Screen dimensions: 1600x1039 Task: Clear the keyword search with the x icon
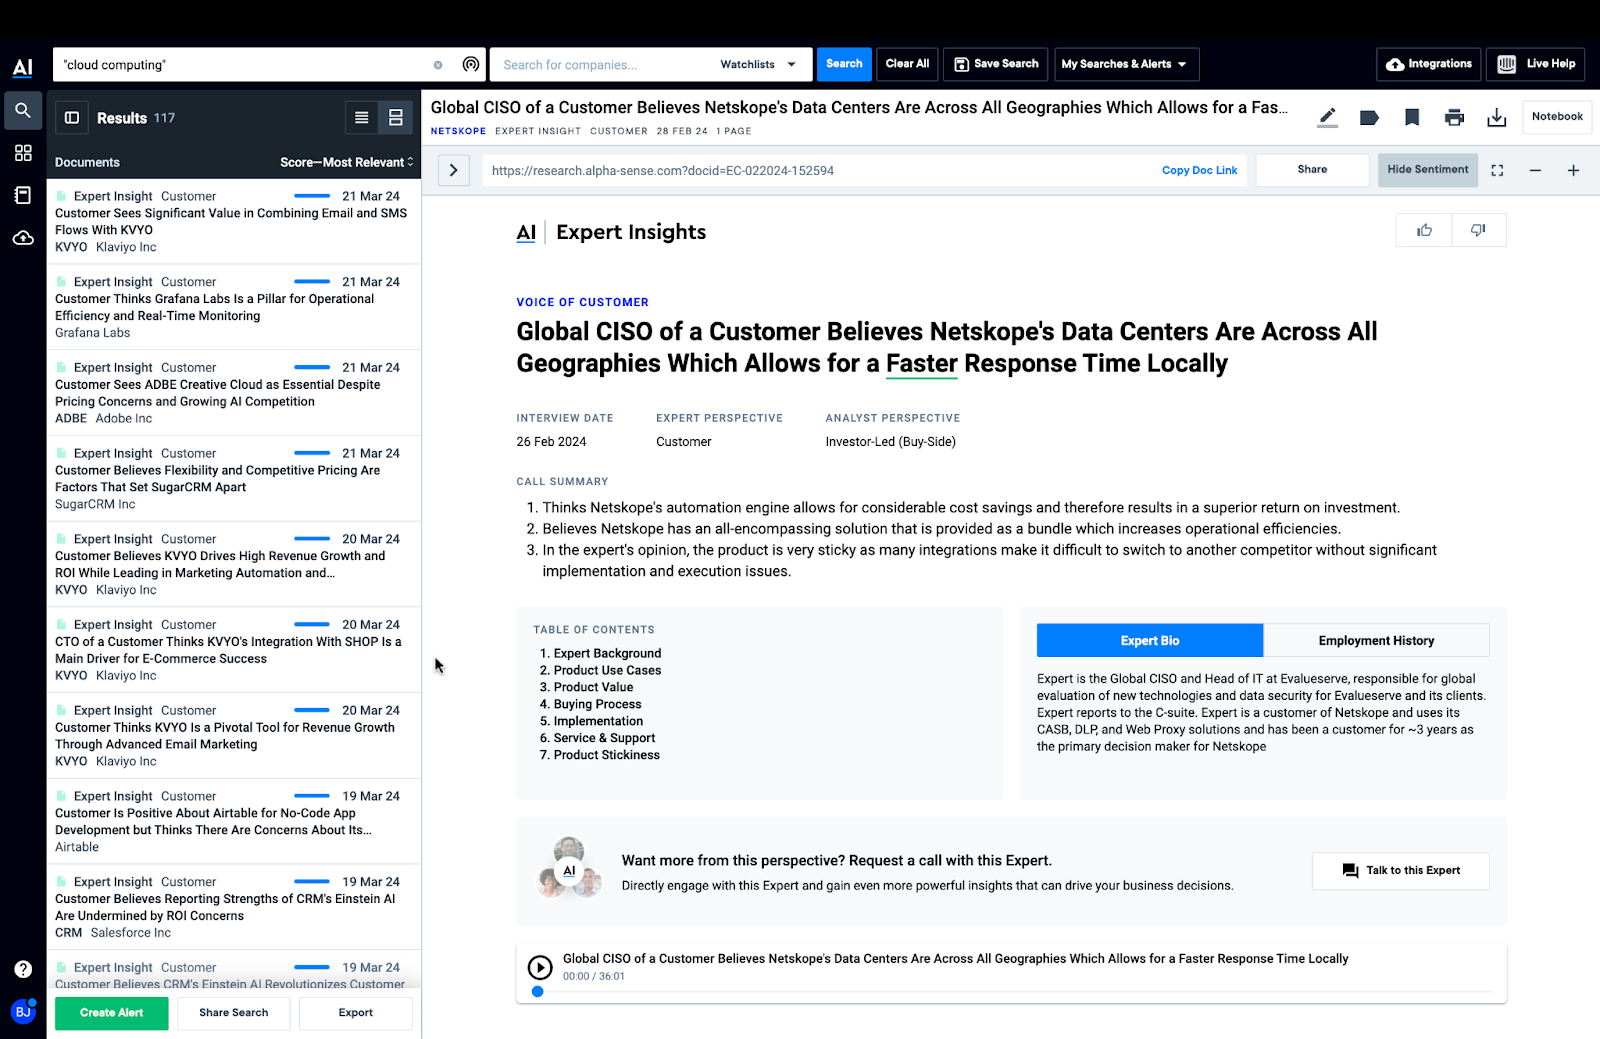(x=438, y=65)
